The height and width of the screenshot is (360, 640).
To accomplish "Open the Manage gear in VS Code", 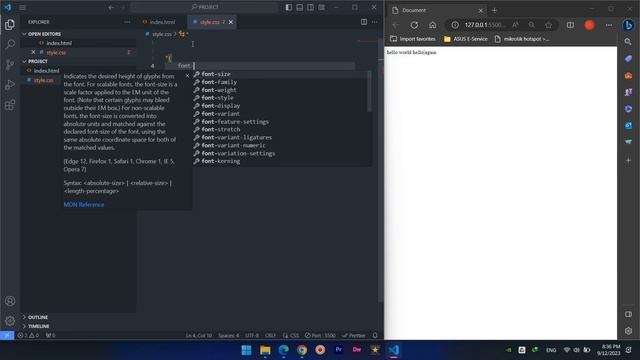I will (10, 321).
